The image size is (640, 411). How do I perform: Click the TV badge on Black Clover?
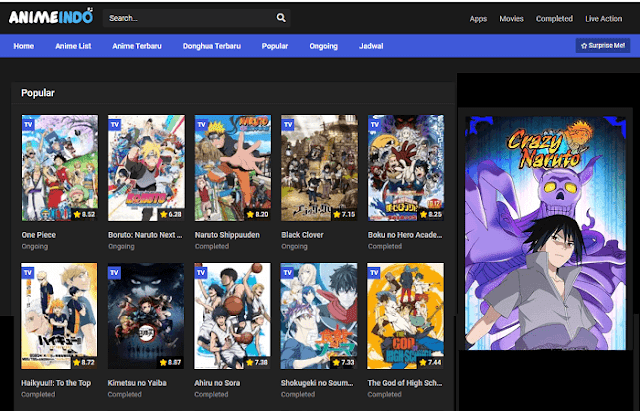[x=288, y=124]
